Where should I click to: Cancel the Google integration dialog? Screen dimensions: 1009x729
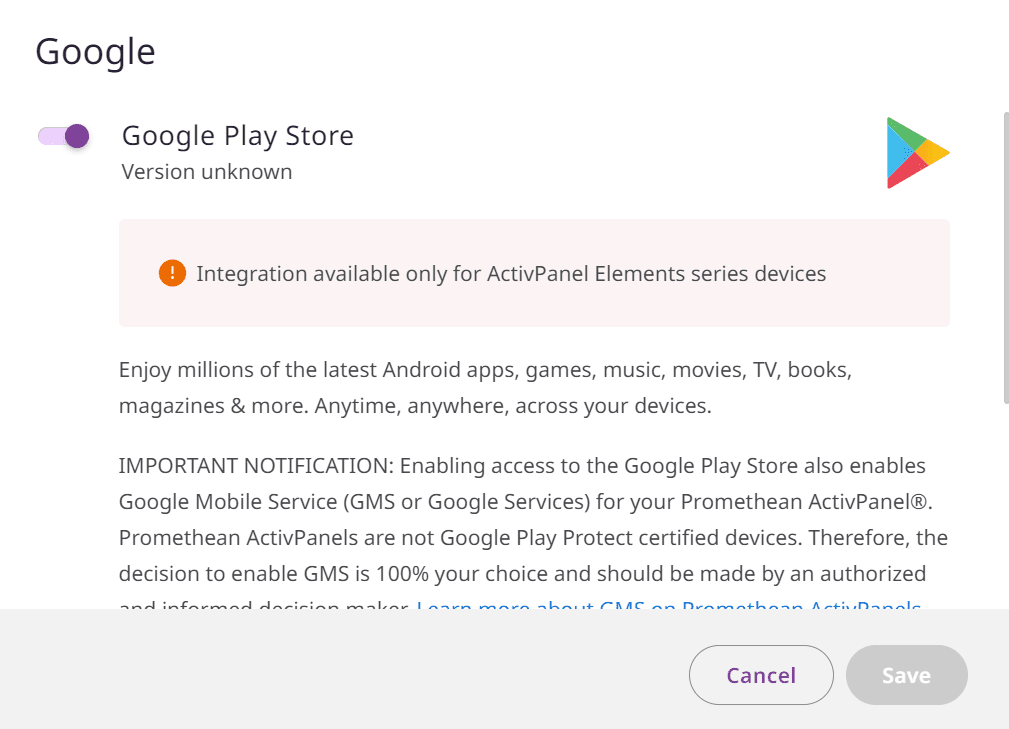click(761, 675)
